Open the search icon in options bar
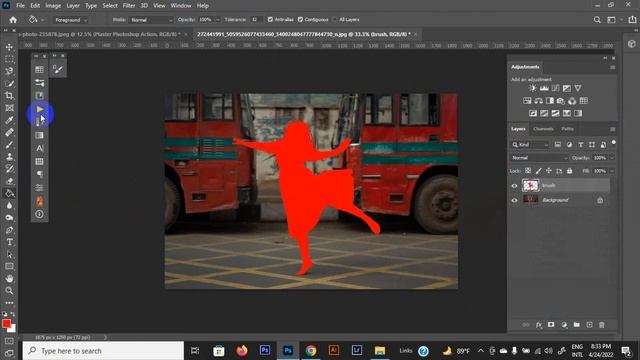Viewport: 640px width, 360px height. coord(597,20)
